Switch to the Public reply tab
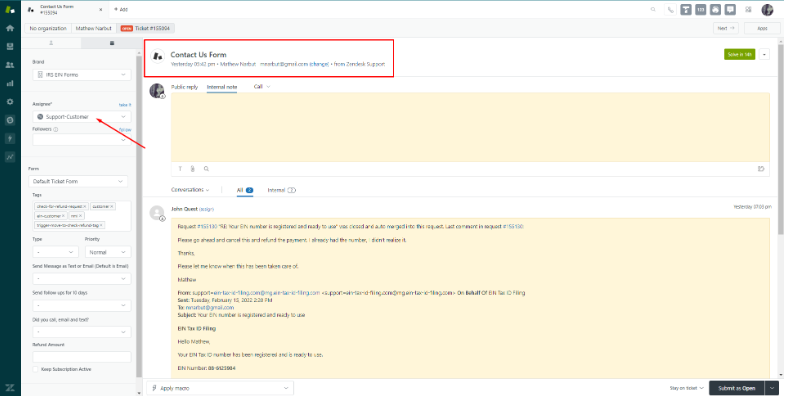787x396 pixels. [184, 87]
